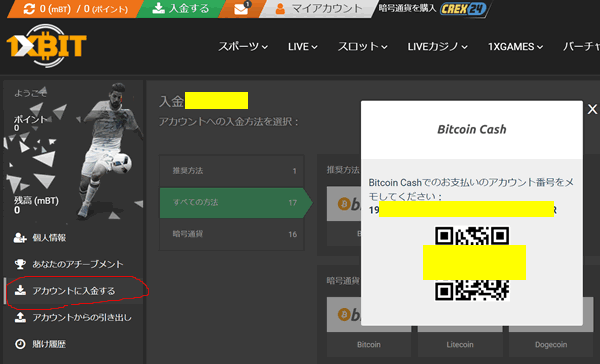Click the user avatar icon in マイアカウント
The height and width of the screenshot is (364, 600).
click(280, 9)
